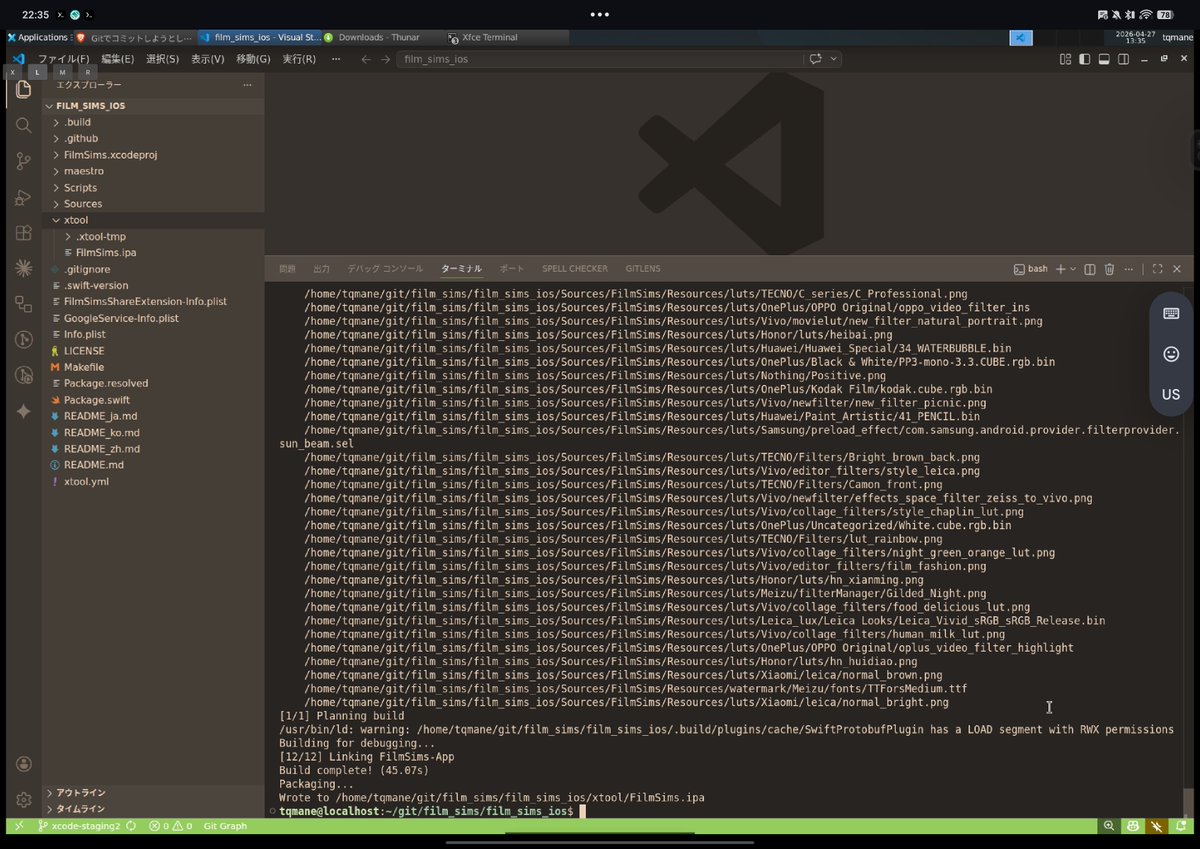Open Git Graph from status bar
The height and width of the screenshot is (849, 1200).
(x=225, y=826)
